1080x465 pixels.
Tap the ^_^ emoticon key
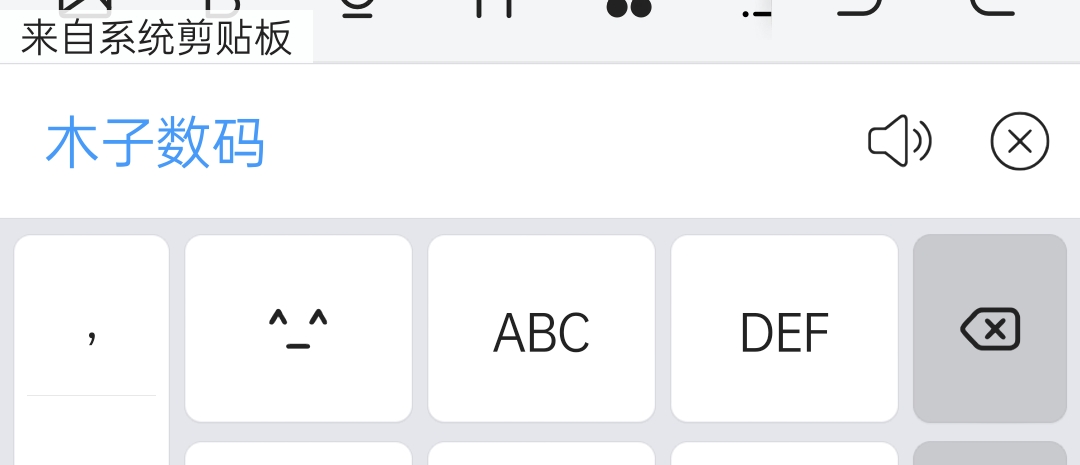(298, 329)
